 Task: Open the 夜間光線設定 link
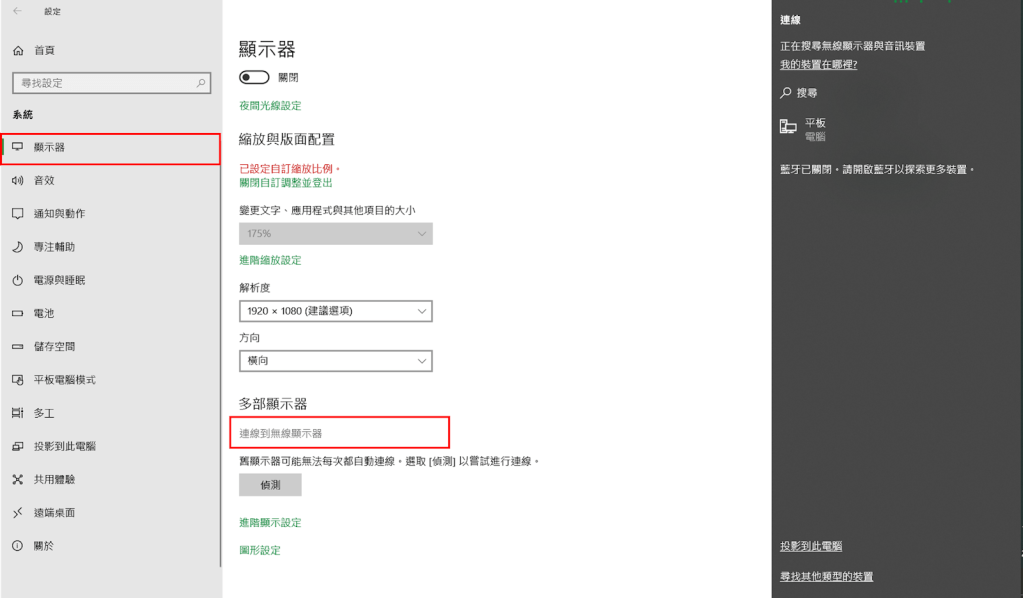coord(270,106)
